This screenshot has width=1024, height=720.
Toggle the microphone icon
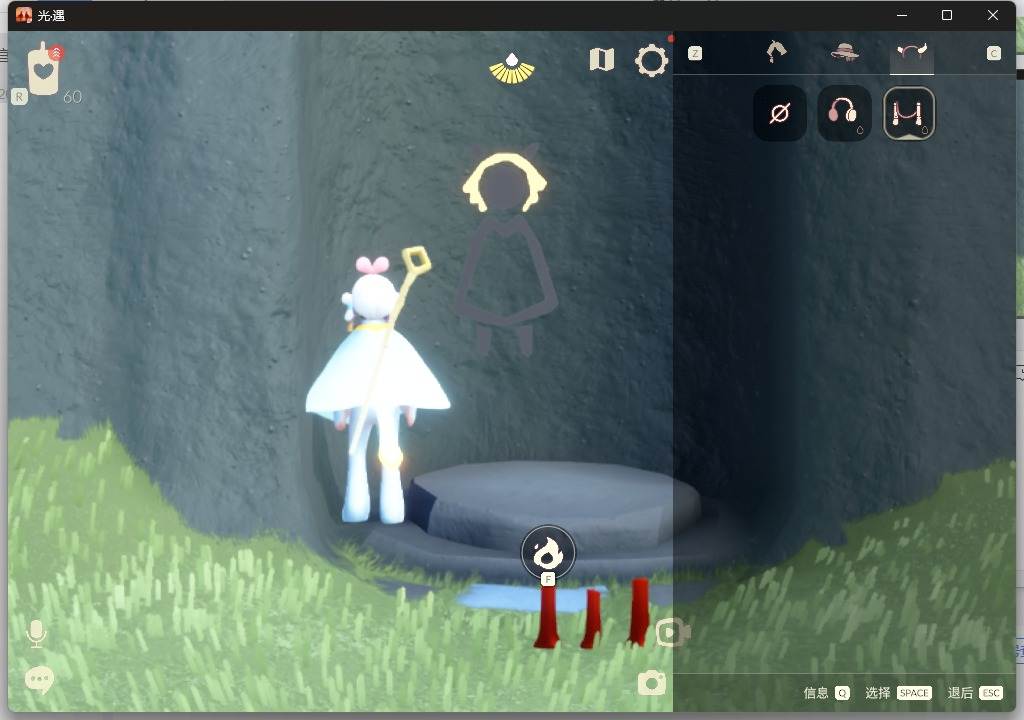37,634
